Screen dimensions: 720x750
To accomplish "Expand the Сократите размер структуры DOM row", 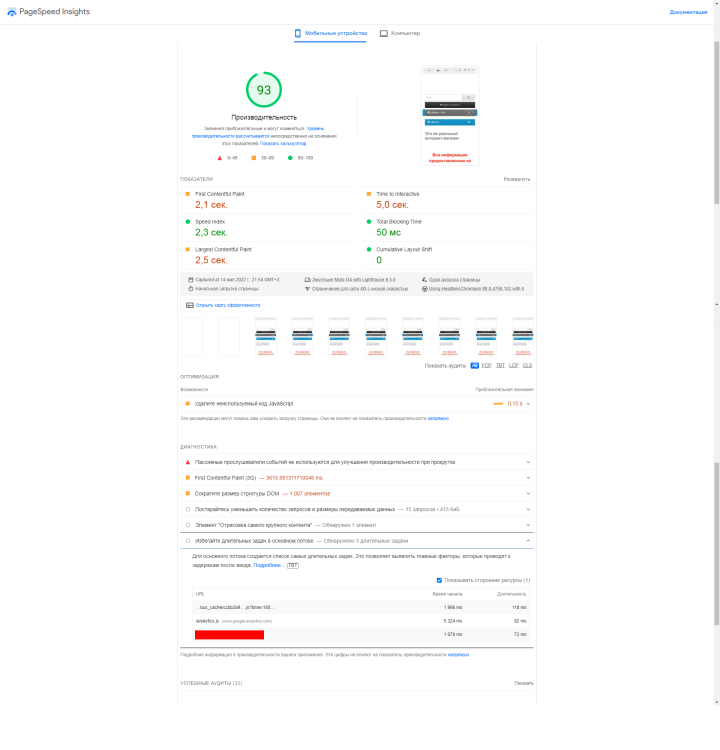I will pos(528,493).
